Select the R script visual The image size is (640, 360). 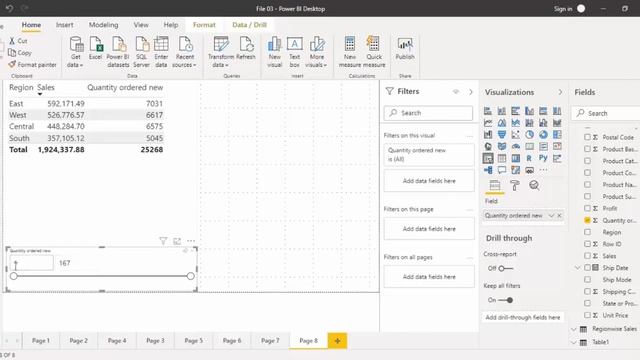[529, 158]
